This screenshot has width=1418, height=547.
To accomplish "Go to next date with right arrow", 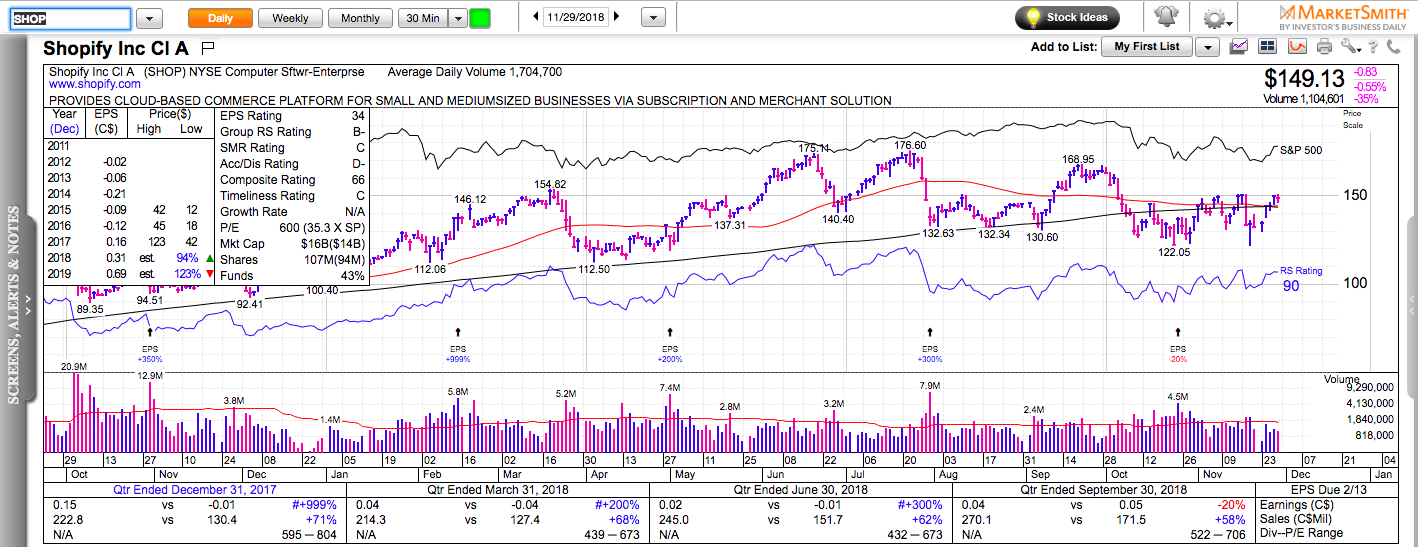I will pos(615,17).
